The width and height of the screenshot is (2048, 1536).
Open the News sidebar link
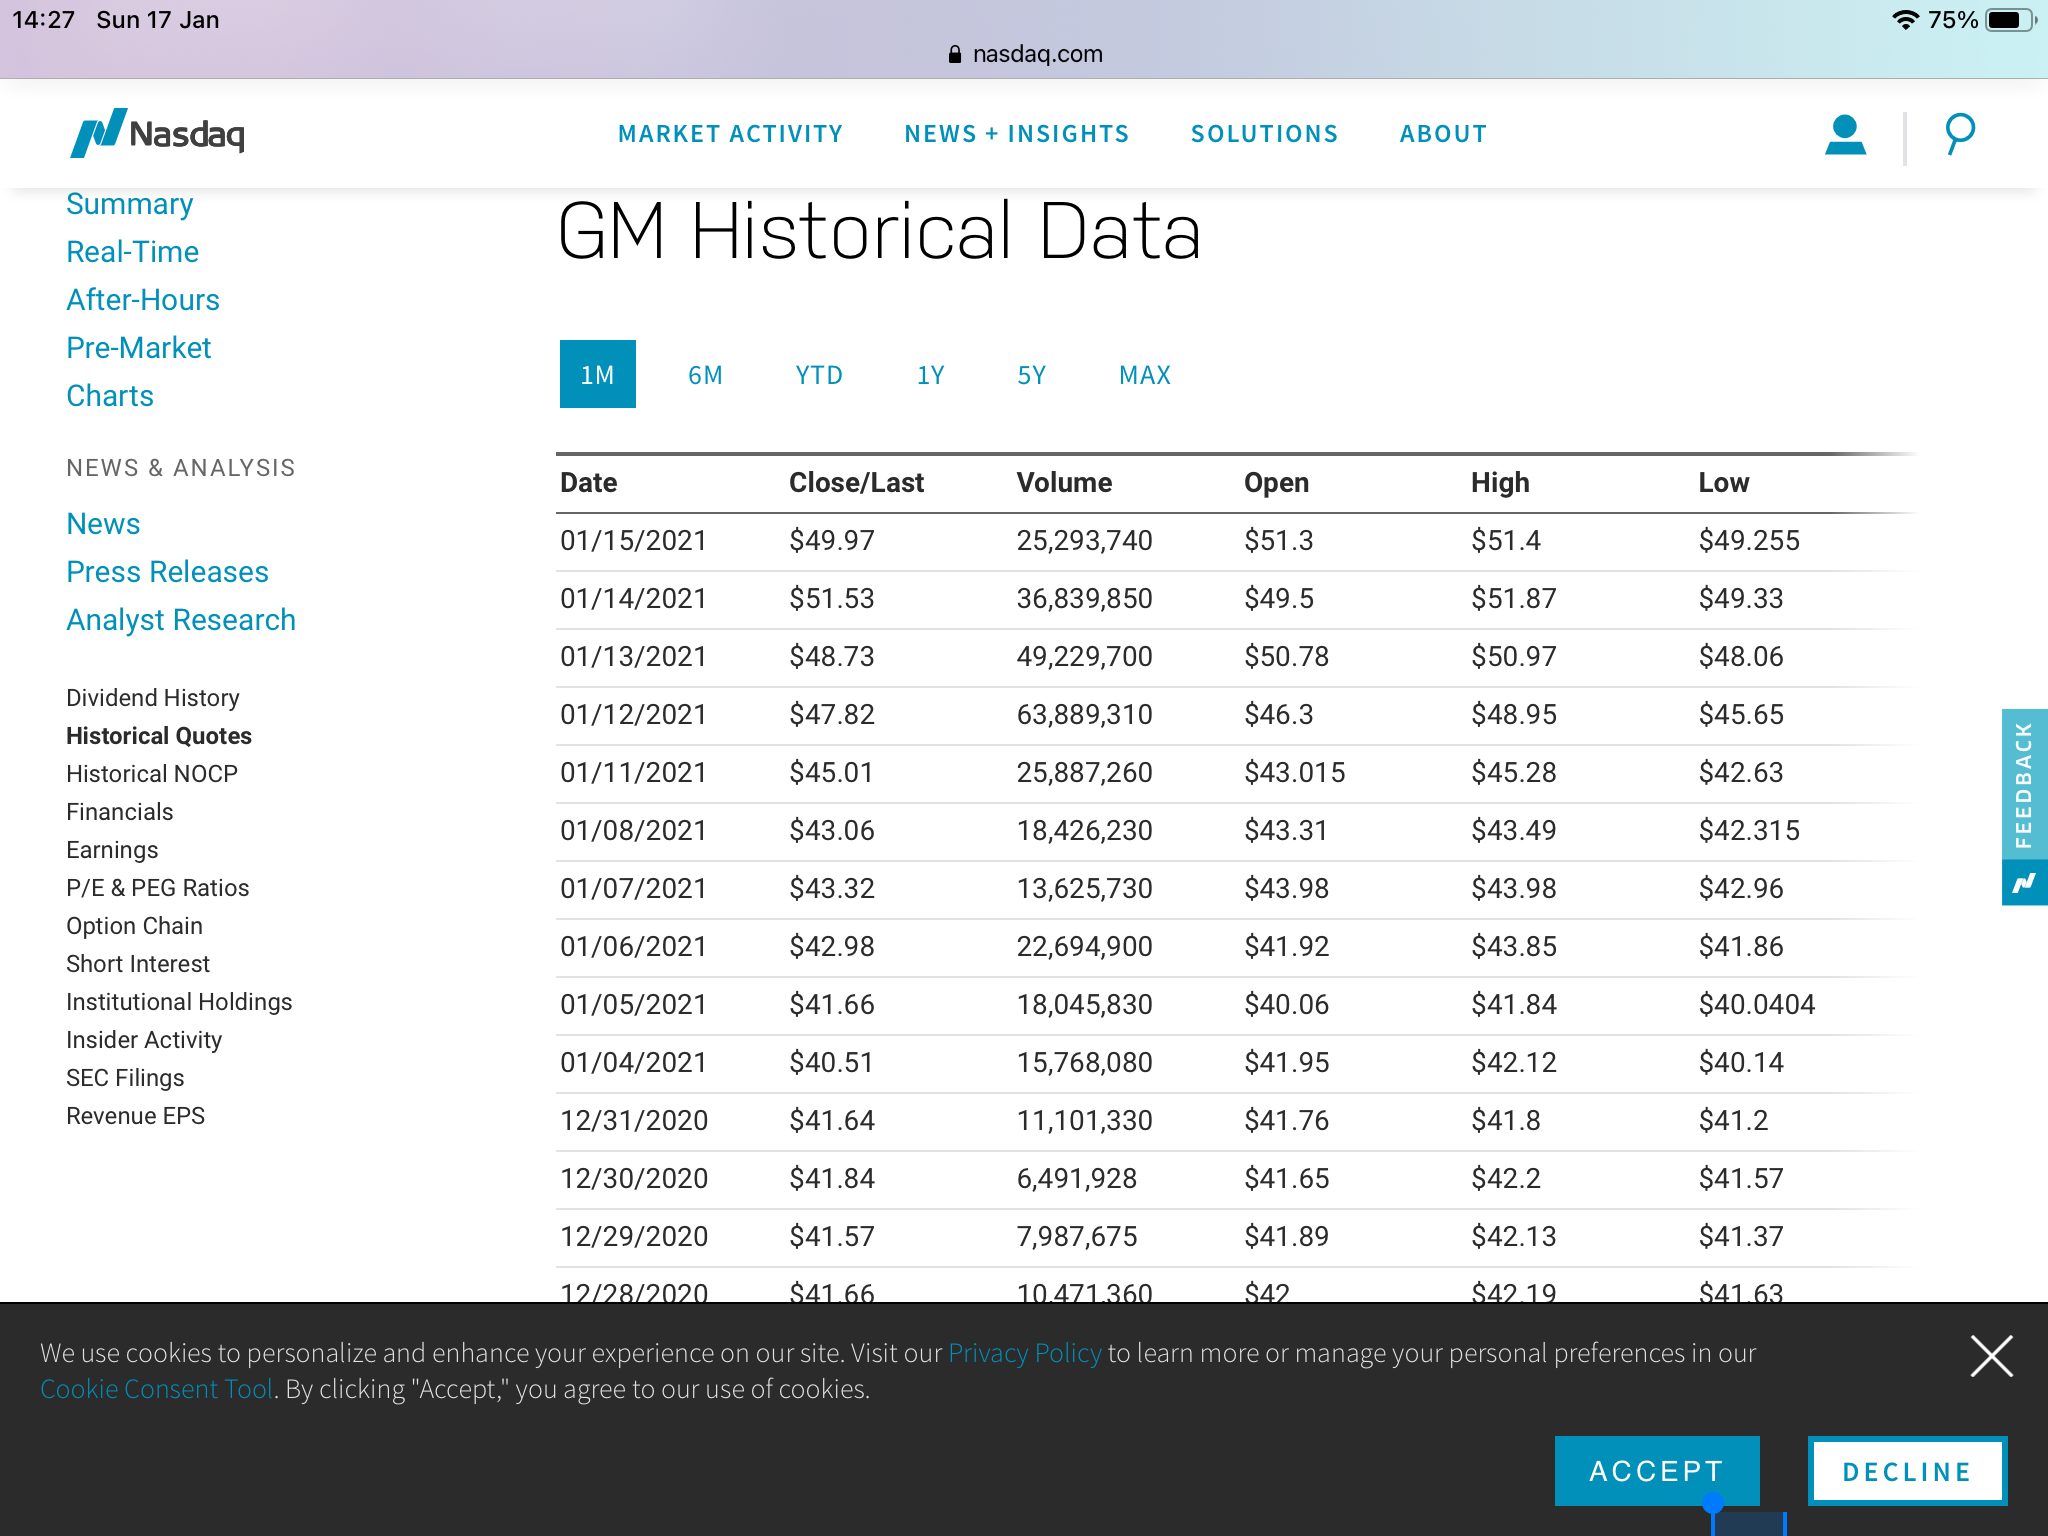tap(103, 524)
